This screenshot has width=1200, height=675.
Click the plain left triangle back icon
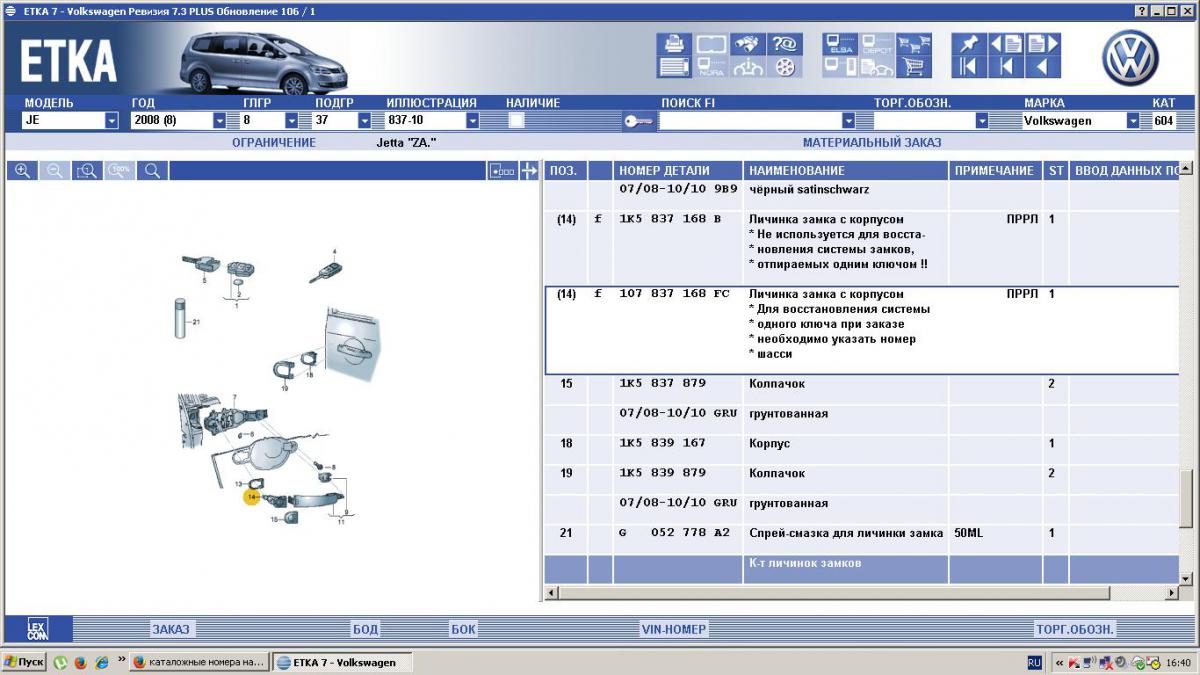[x=1042, y=67]
